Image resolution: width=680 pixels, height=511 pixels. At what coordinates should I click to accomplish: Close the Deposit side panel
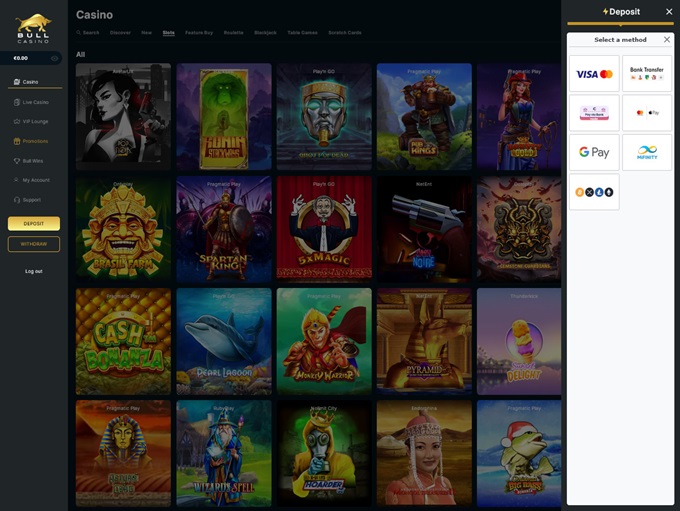click(669, 12)
